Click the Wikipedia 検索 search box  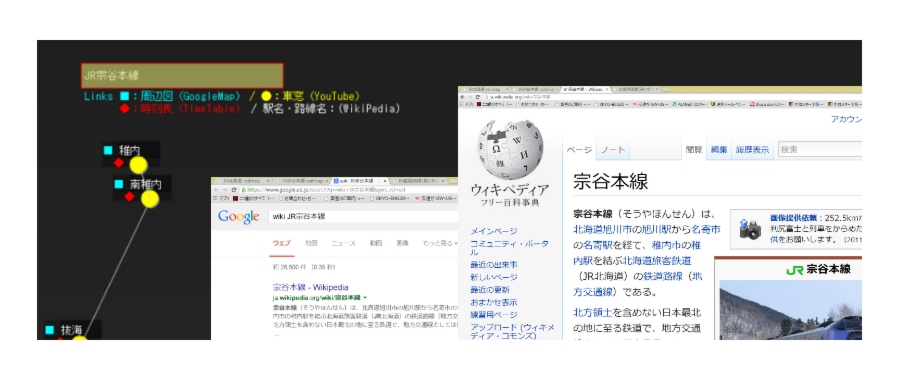820,150
